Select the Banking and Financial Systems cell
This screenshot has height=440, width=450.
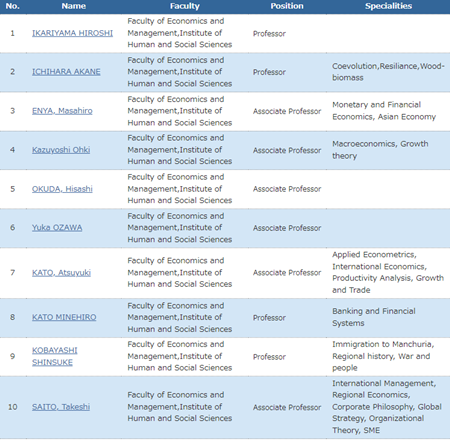tap(388, 317)
